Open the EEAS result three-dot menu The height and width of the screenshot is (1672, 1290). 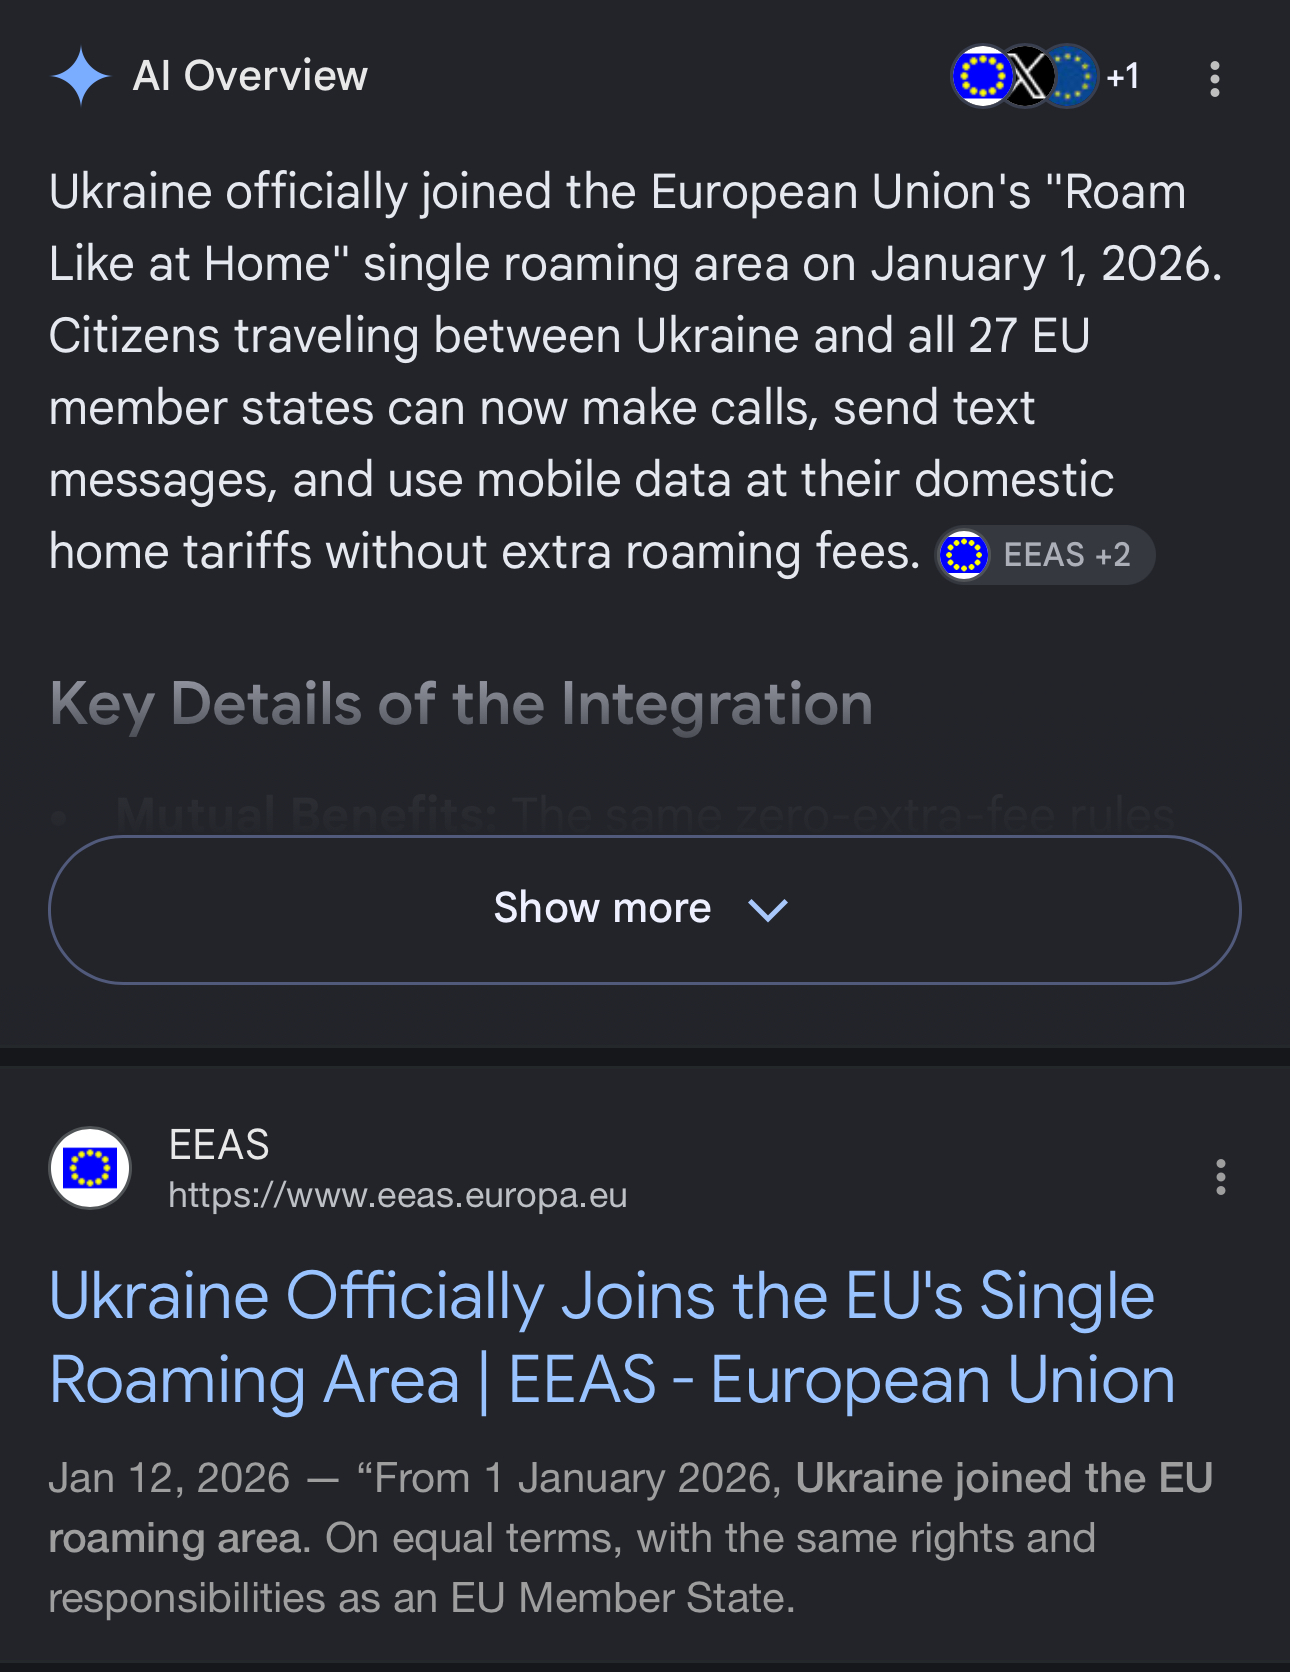(x=1220, y=1177)
